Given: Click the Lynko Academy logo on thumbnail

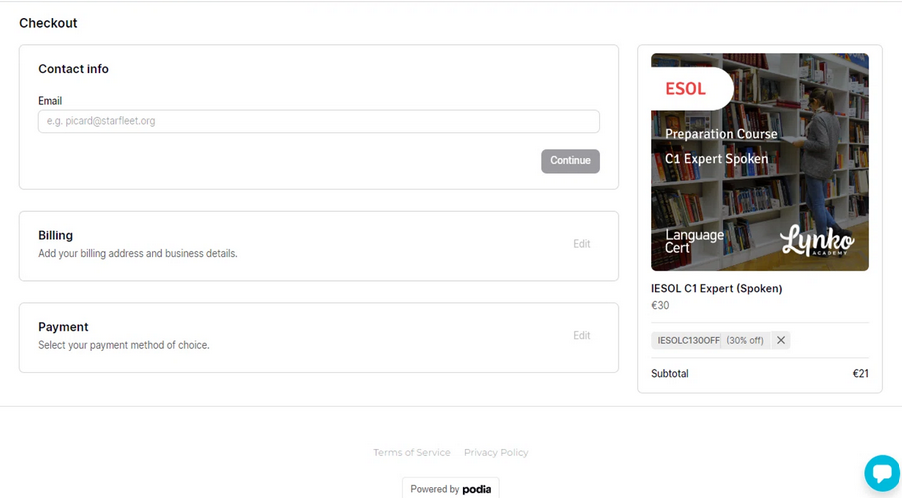Looking at the screenshot, I should click(817, 240).
